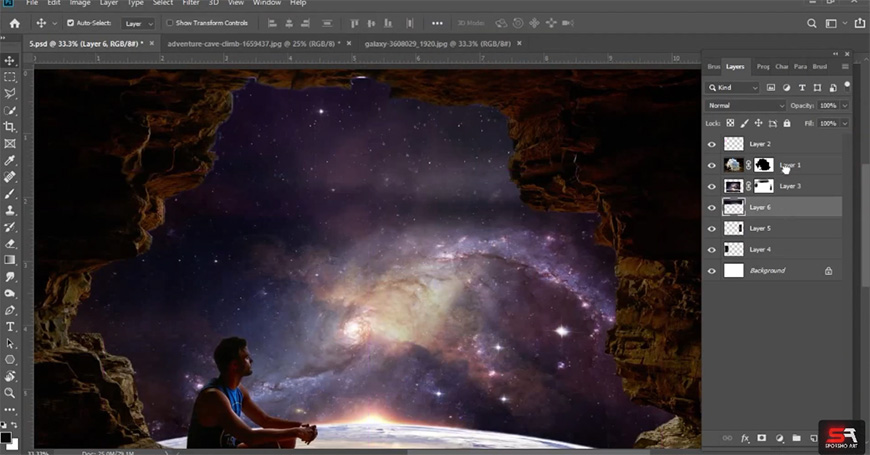The height and width of the screenshot is (455, 870).
Task: Select the Pen tool
Action: click(9, 310)
